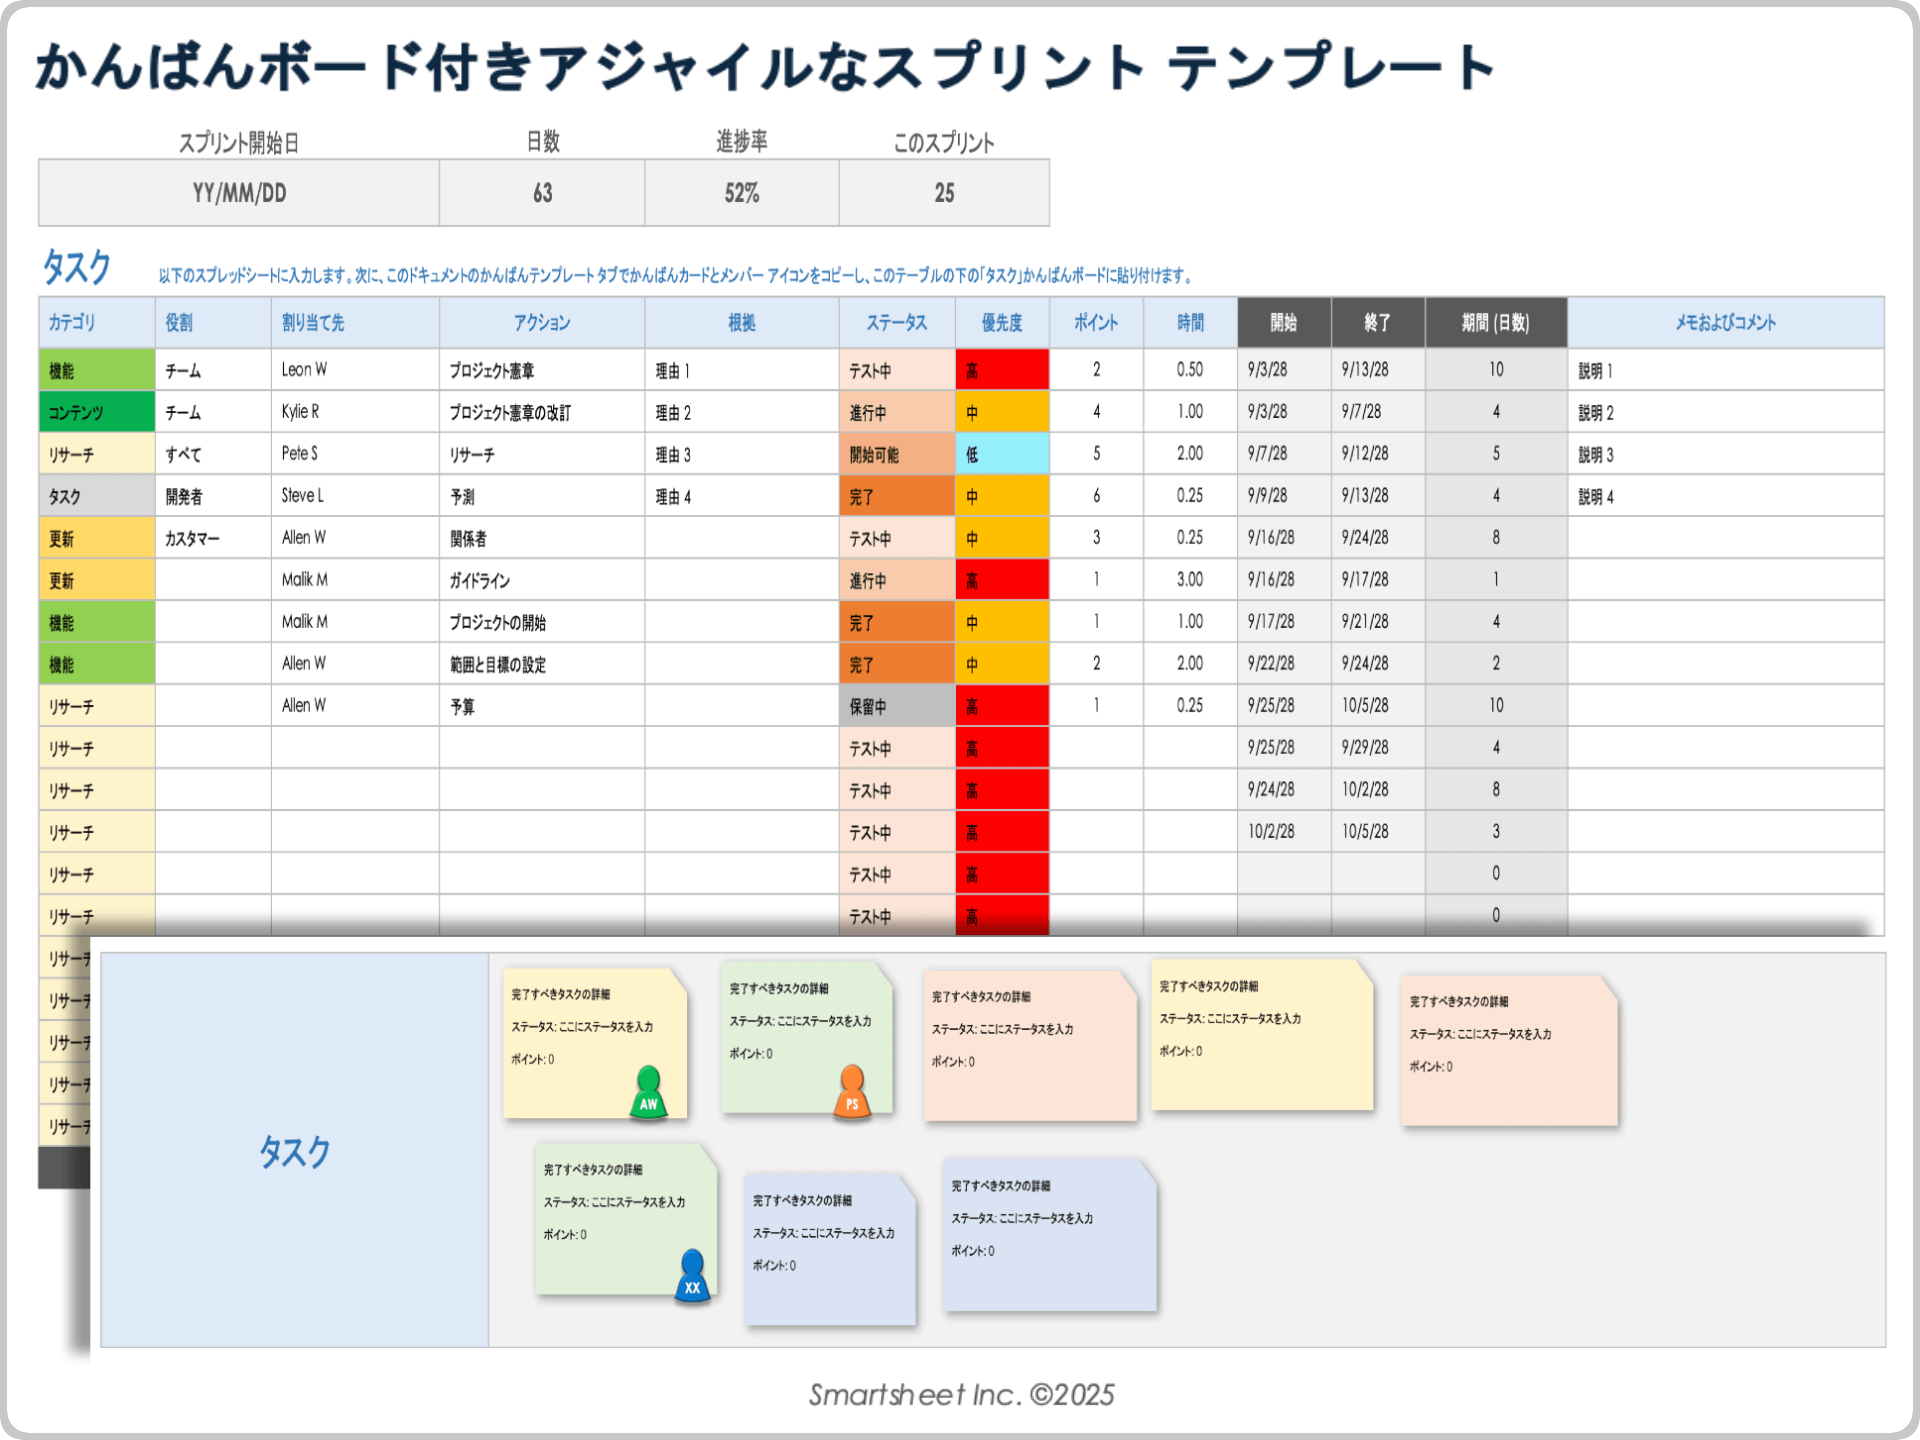Select the Pete S assignee cell
The image size is (1920, 1440).
pyautogui.click(x=355, y=454)
